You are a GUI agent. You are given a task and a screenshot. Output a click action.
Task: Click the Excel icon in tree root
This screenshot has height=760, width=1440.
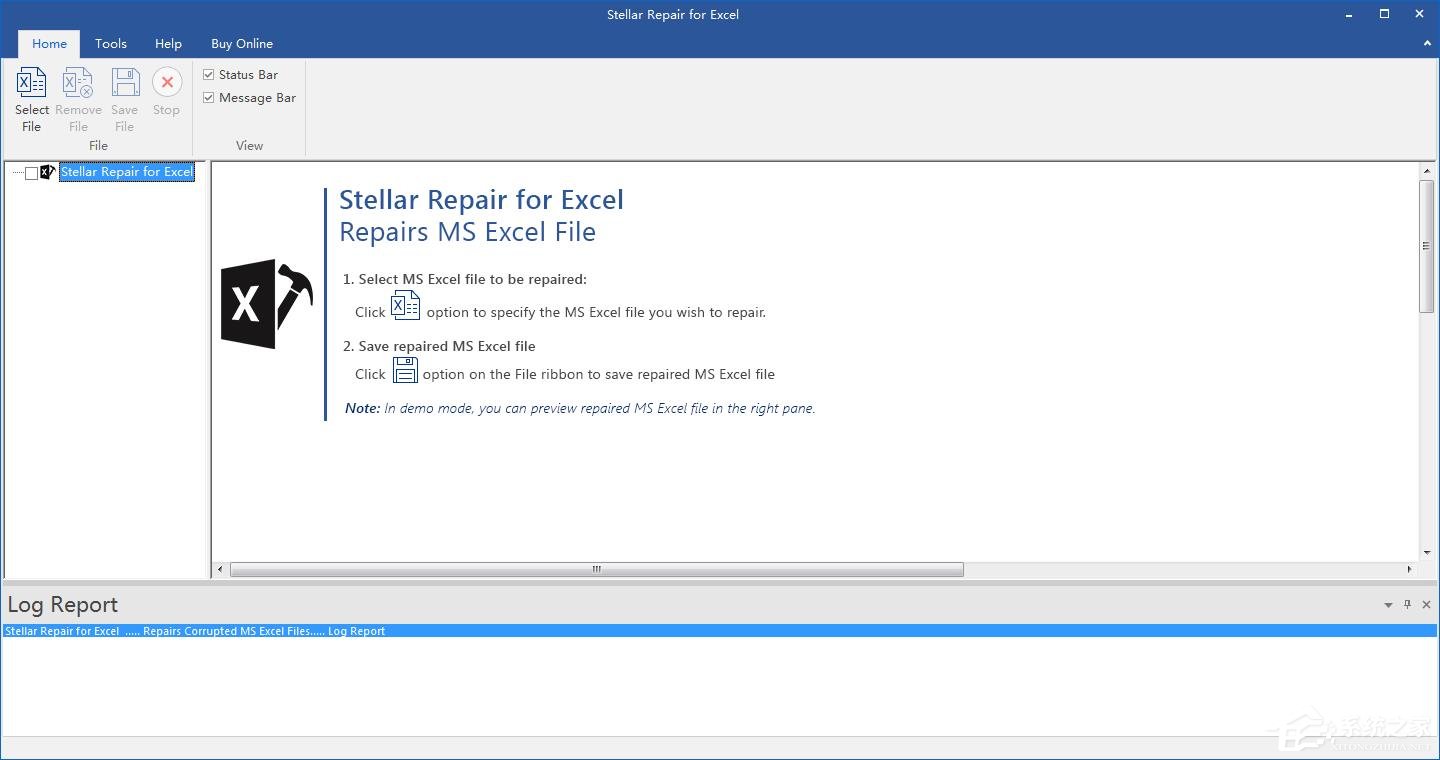48,172
